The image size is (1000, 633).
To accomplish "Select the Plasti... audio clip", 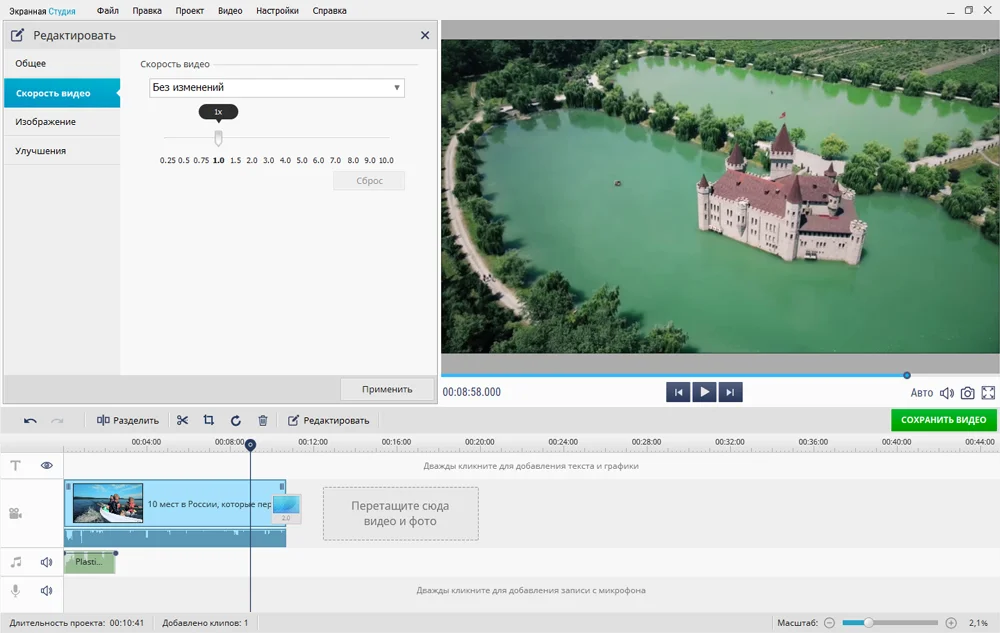I will [x=89, y=562].
